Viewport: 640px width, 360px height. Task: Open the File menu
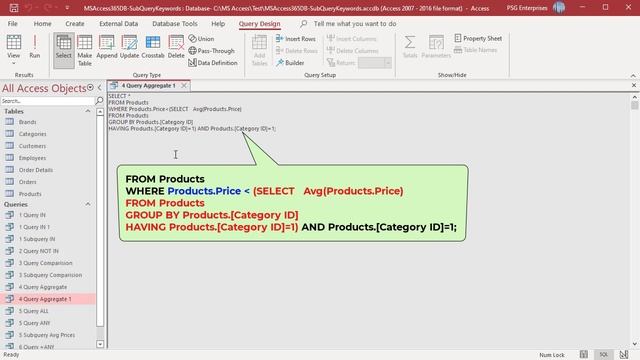click(13, 24)
